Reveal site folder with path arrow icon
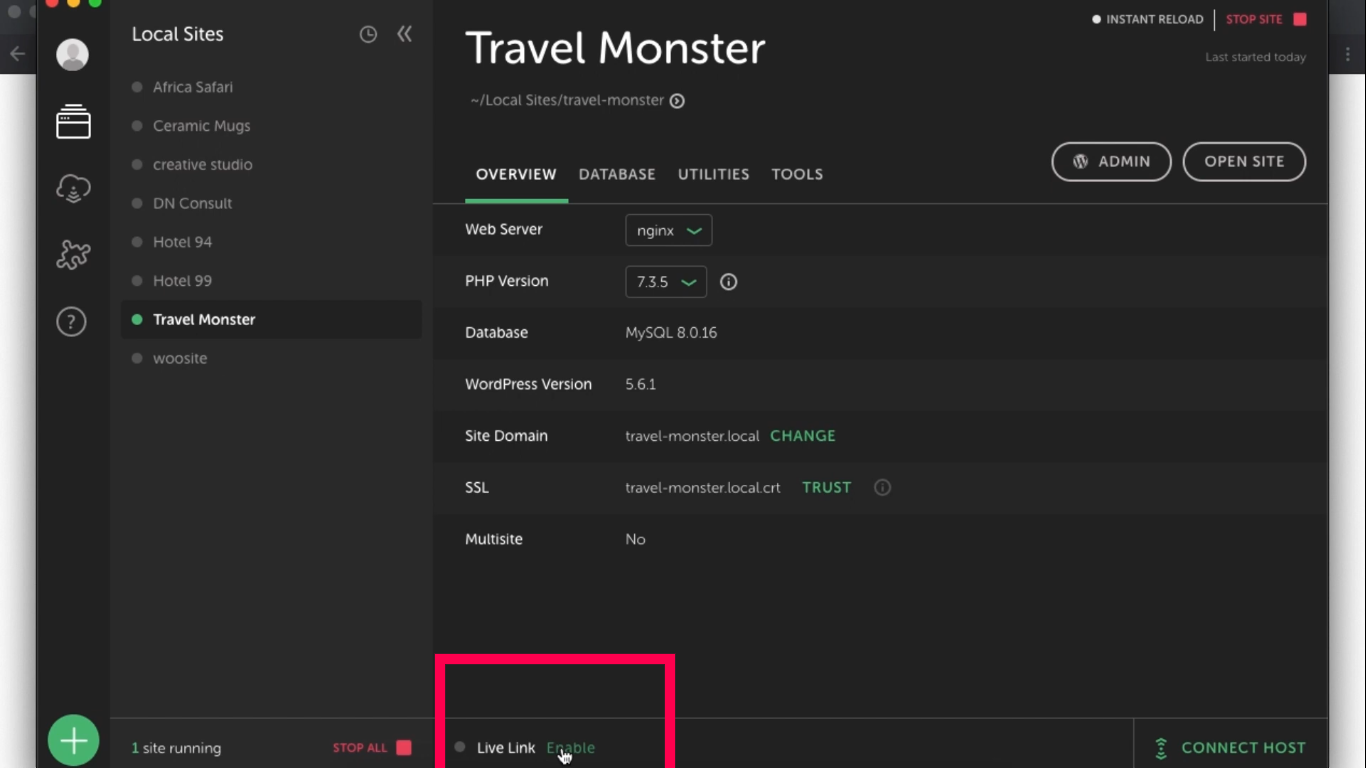 click(x=677, y=101)
